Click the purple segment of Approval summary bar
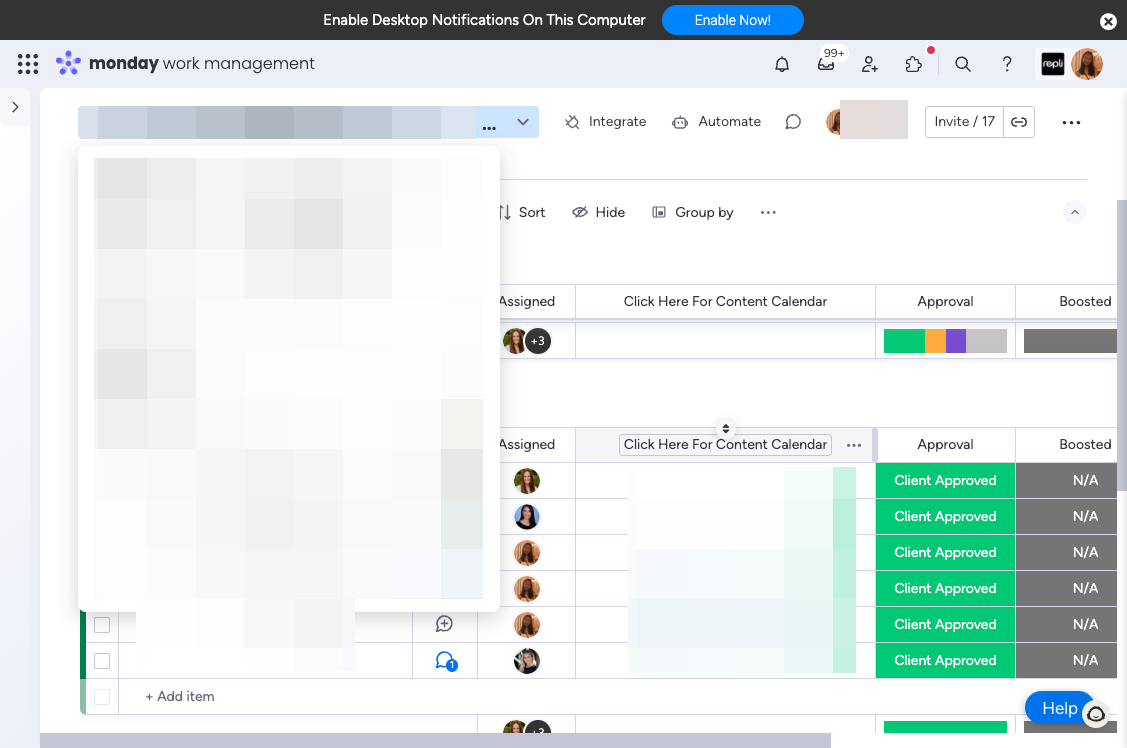The image size is (1127, 748). coord(956,341)
